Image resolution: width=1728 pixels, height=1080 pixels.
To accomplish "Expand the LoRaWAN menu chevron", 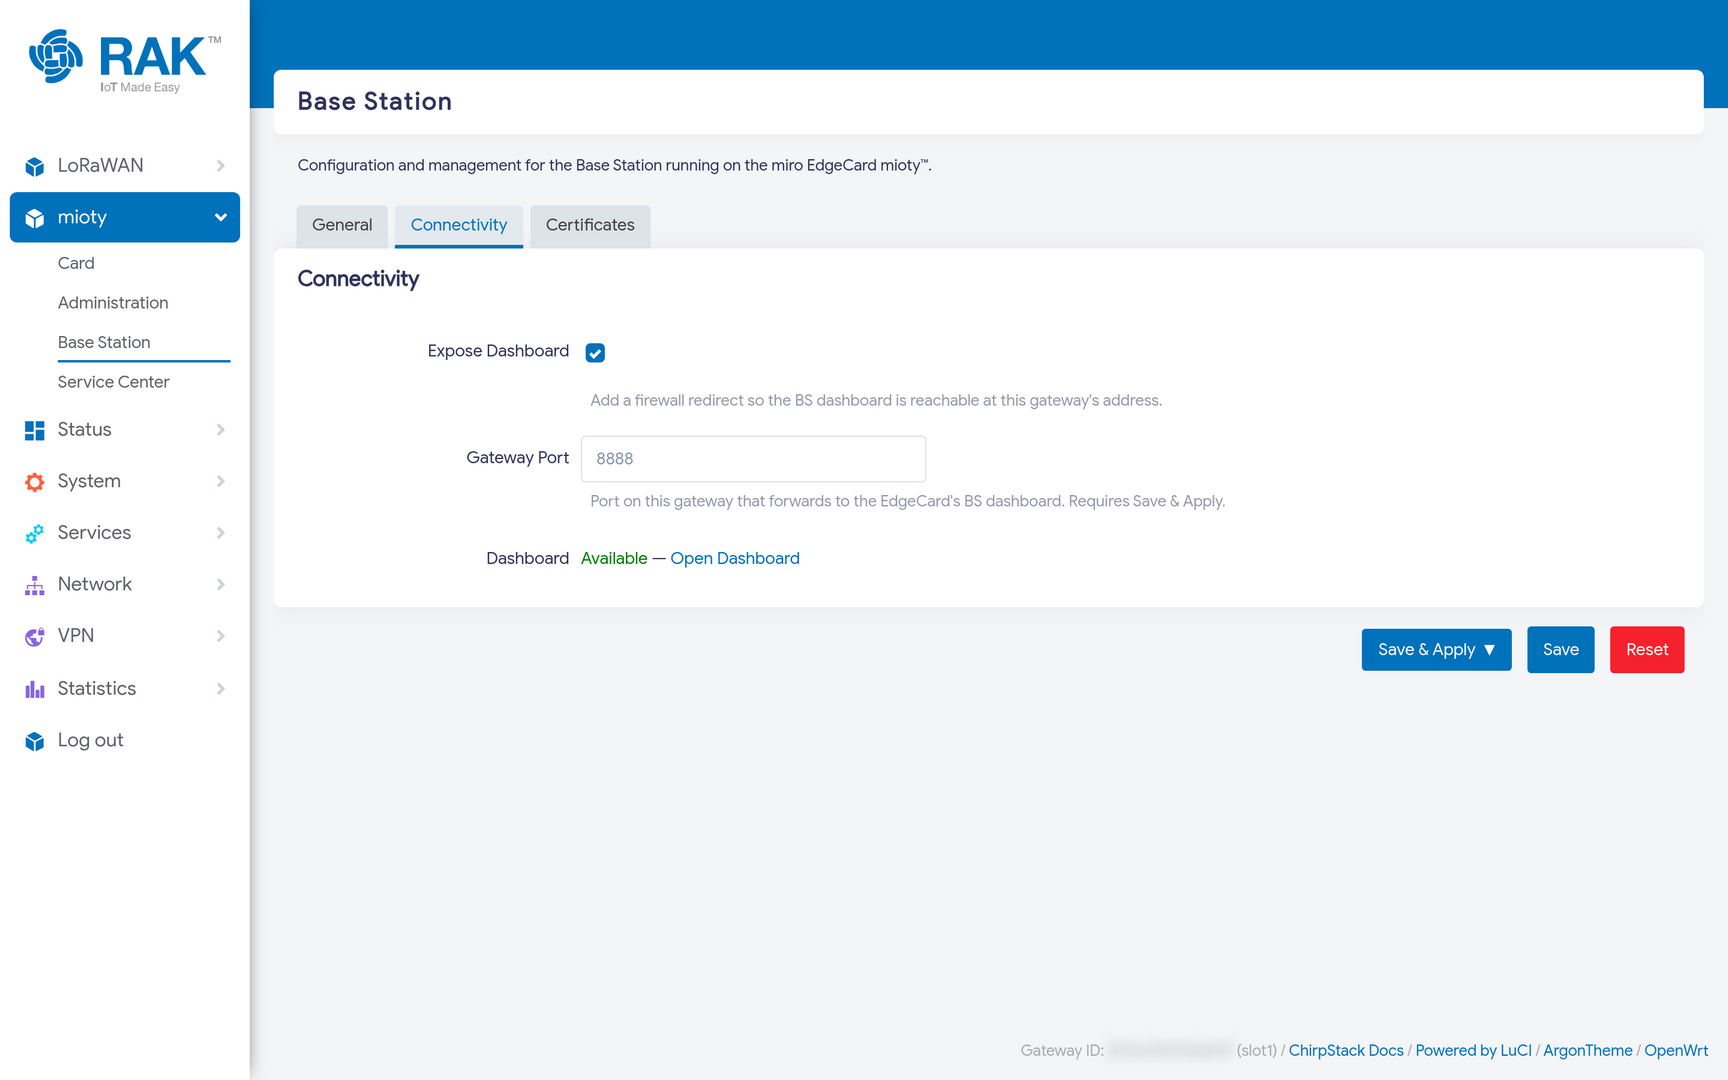I will click(x=221, y=166).
